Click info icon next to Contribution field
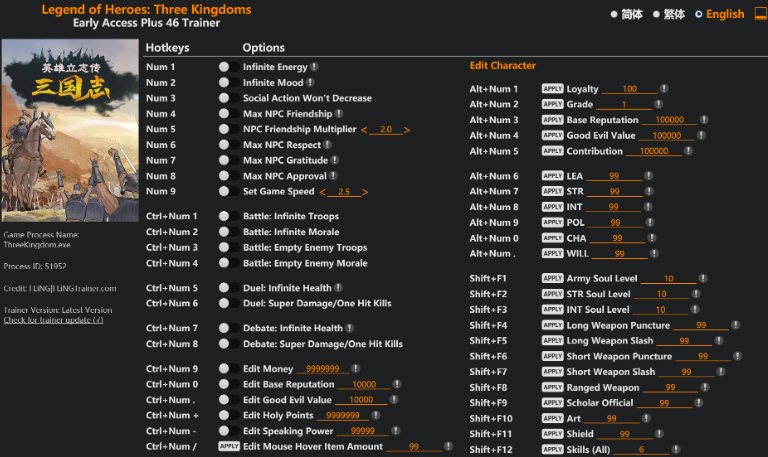The width and height of the screenshot is (768, 457). tap(690, 151)
